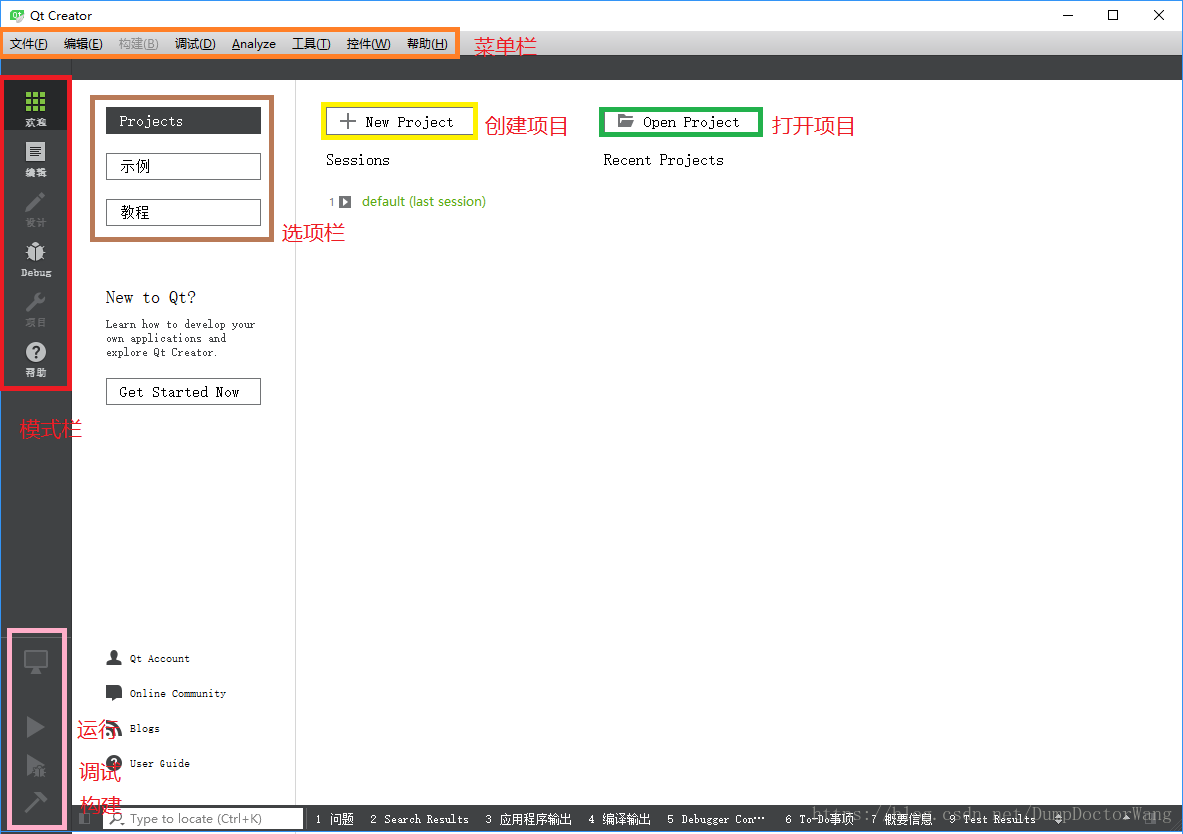The image size is (1183, 834).
Task: Click the play icon beside default session
Action: 345,202
